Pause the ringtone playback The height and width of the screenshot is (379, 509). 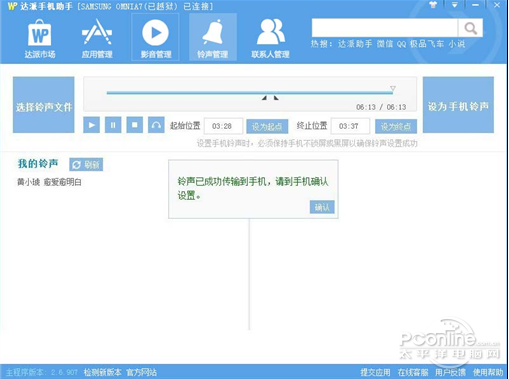[x=113, y=125]
